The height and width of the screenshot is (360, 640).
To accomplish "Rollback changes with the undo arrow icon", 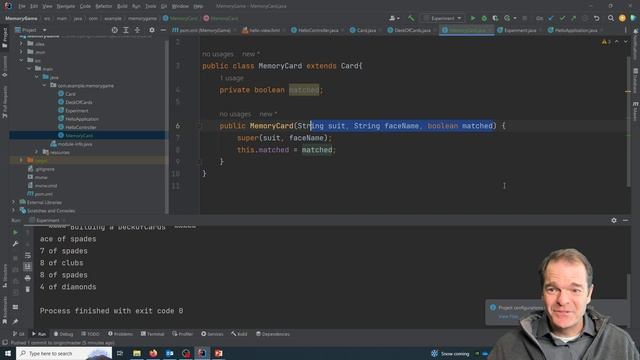I will 596,18.
